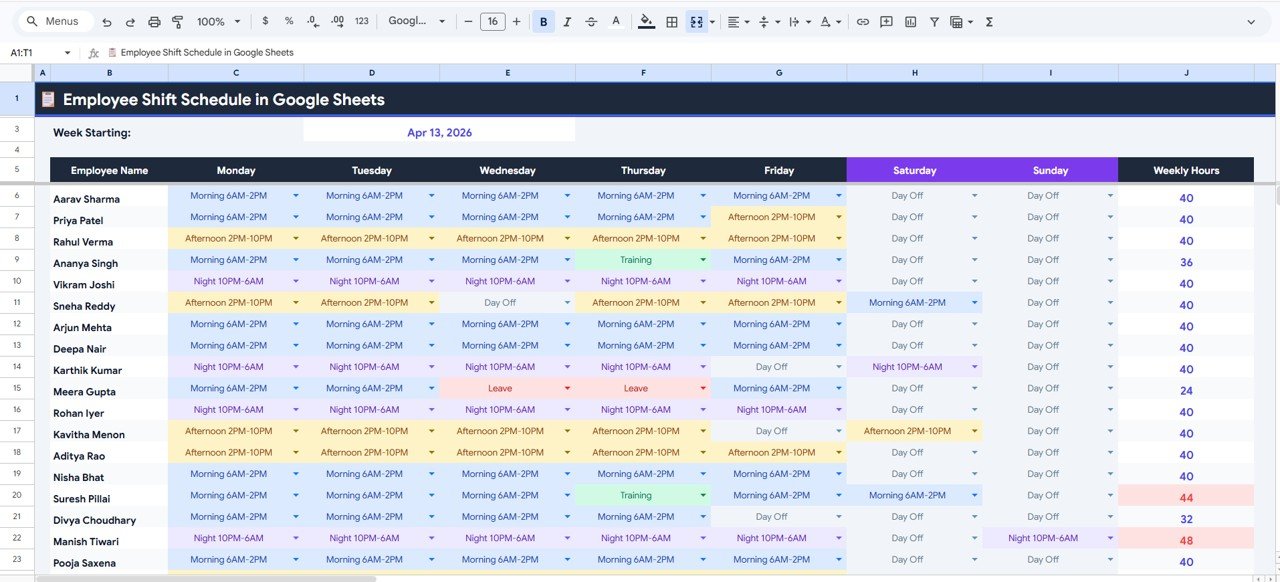Image resolution: width=1280 pixels, height=582 pixels.
Task: Open Functions with the sigma icon
Action: [x=988, y=20]
